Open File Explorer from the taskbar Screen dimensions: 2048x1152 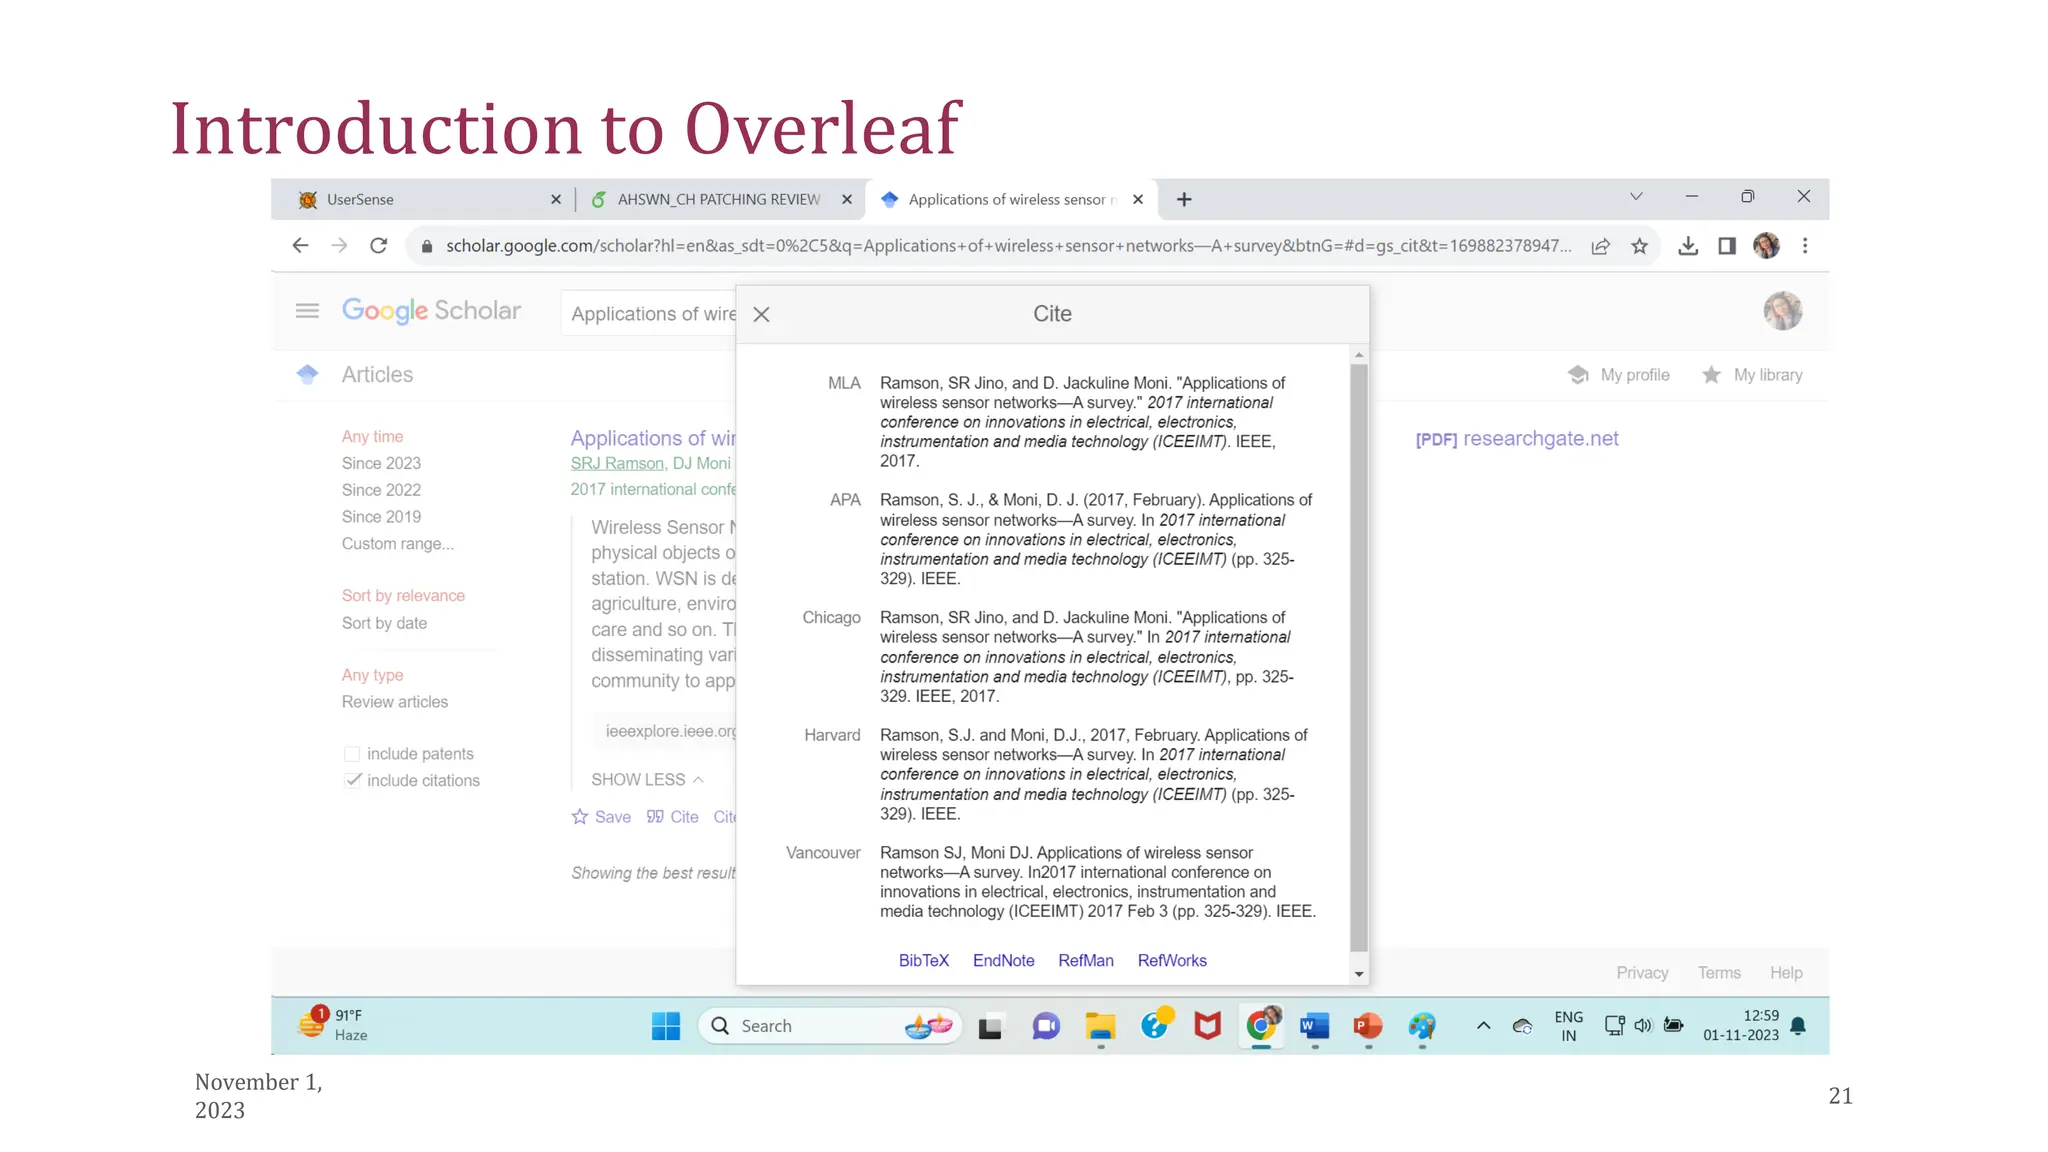(x=1100, y=1026)
